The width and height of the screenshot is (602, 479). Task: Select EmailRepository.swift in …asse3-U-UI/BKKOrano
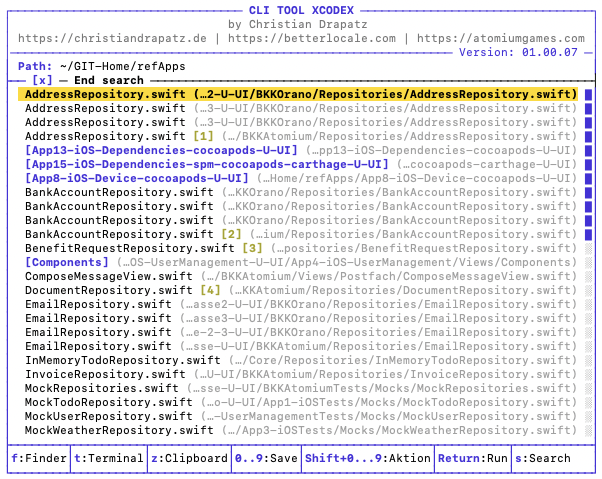pyautogui.click(x=301, y=318)
